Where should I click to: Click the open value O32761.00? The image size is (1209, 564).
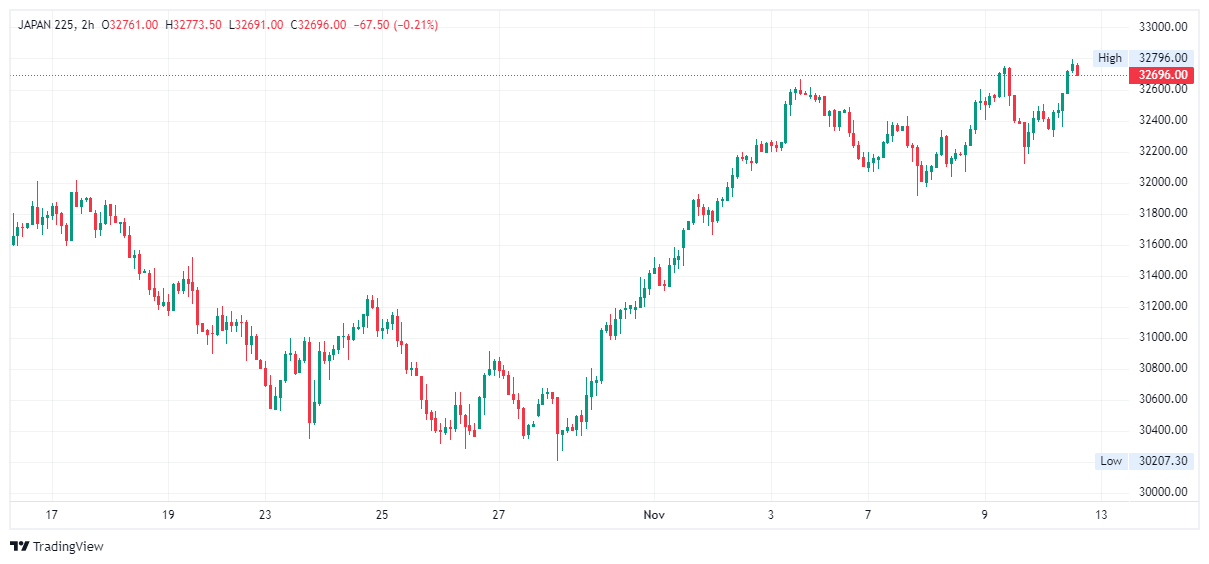129,25
